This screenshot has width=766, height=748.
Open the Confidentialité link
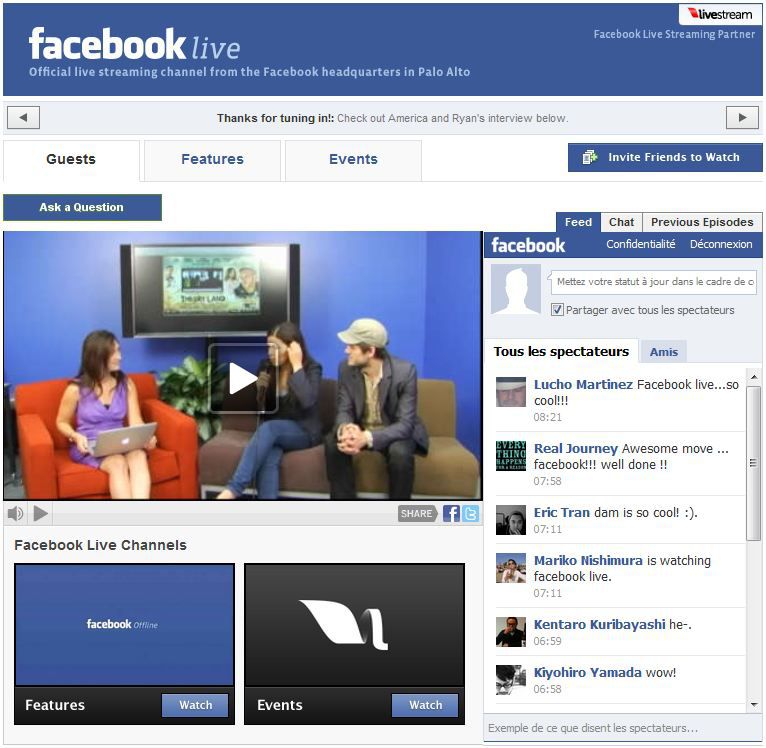[x=640, y=244]
